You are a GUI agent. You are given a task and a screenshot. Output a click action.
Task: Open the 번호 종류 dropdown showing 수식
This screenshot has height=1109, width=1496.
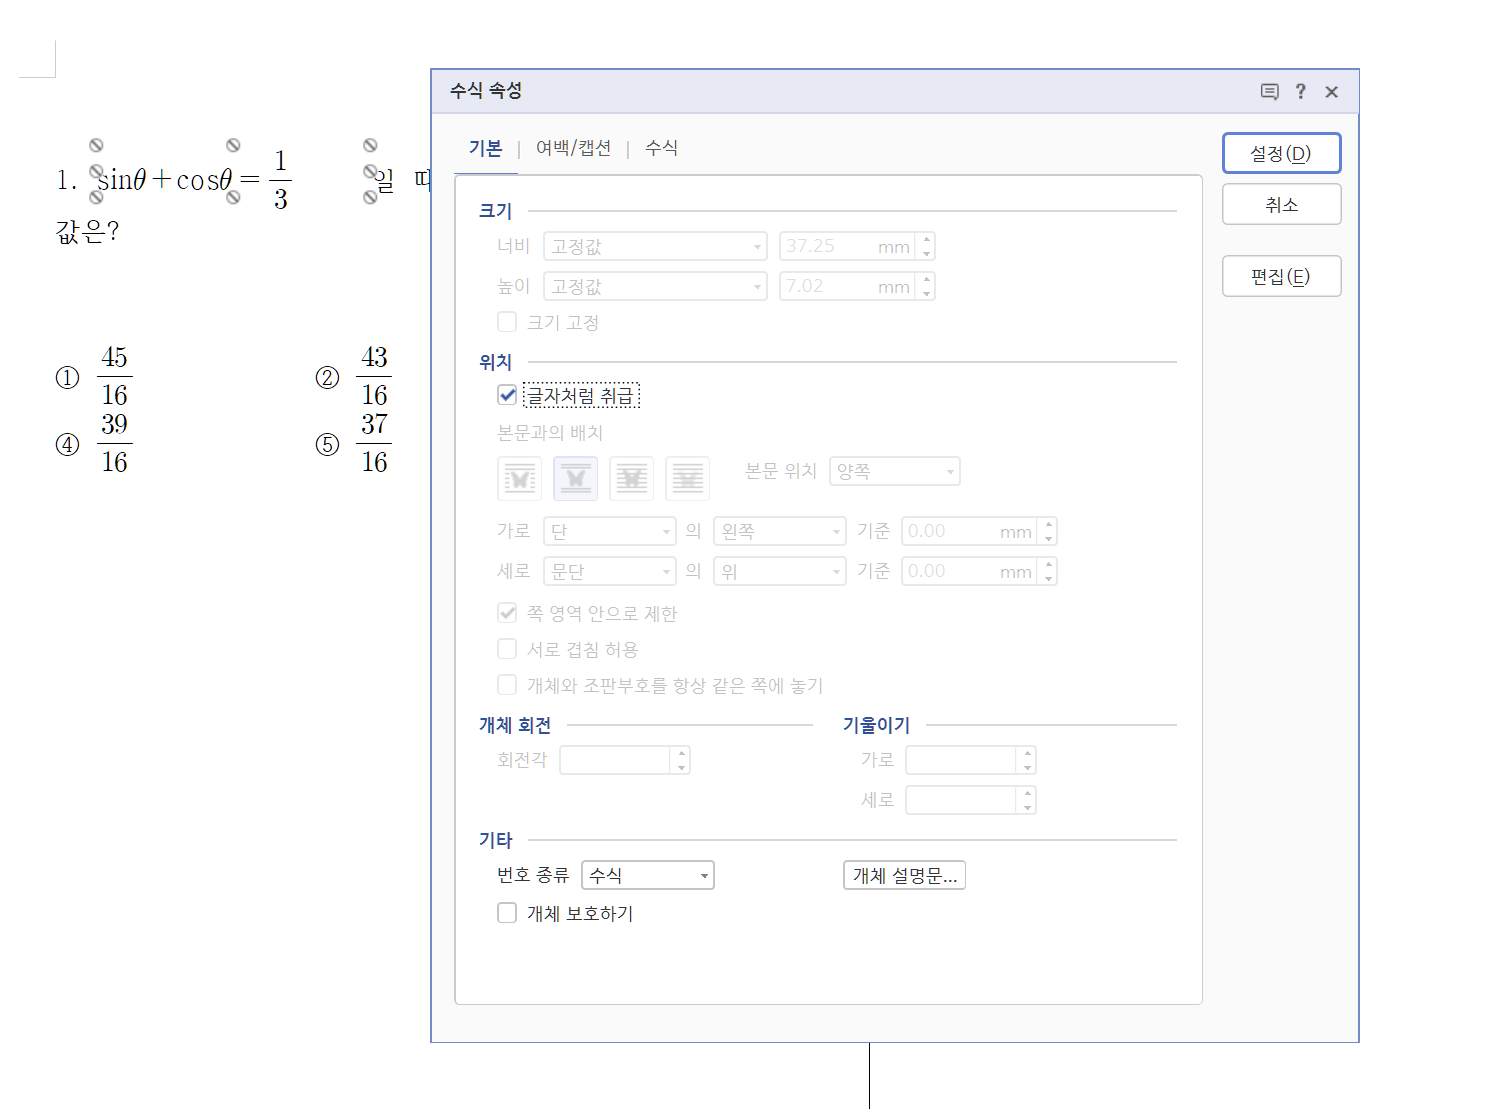[x=647, y=875]
